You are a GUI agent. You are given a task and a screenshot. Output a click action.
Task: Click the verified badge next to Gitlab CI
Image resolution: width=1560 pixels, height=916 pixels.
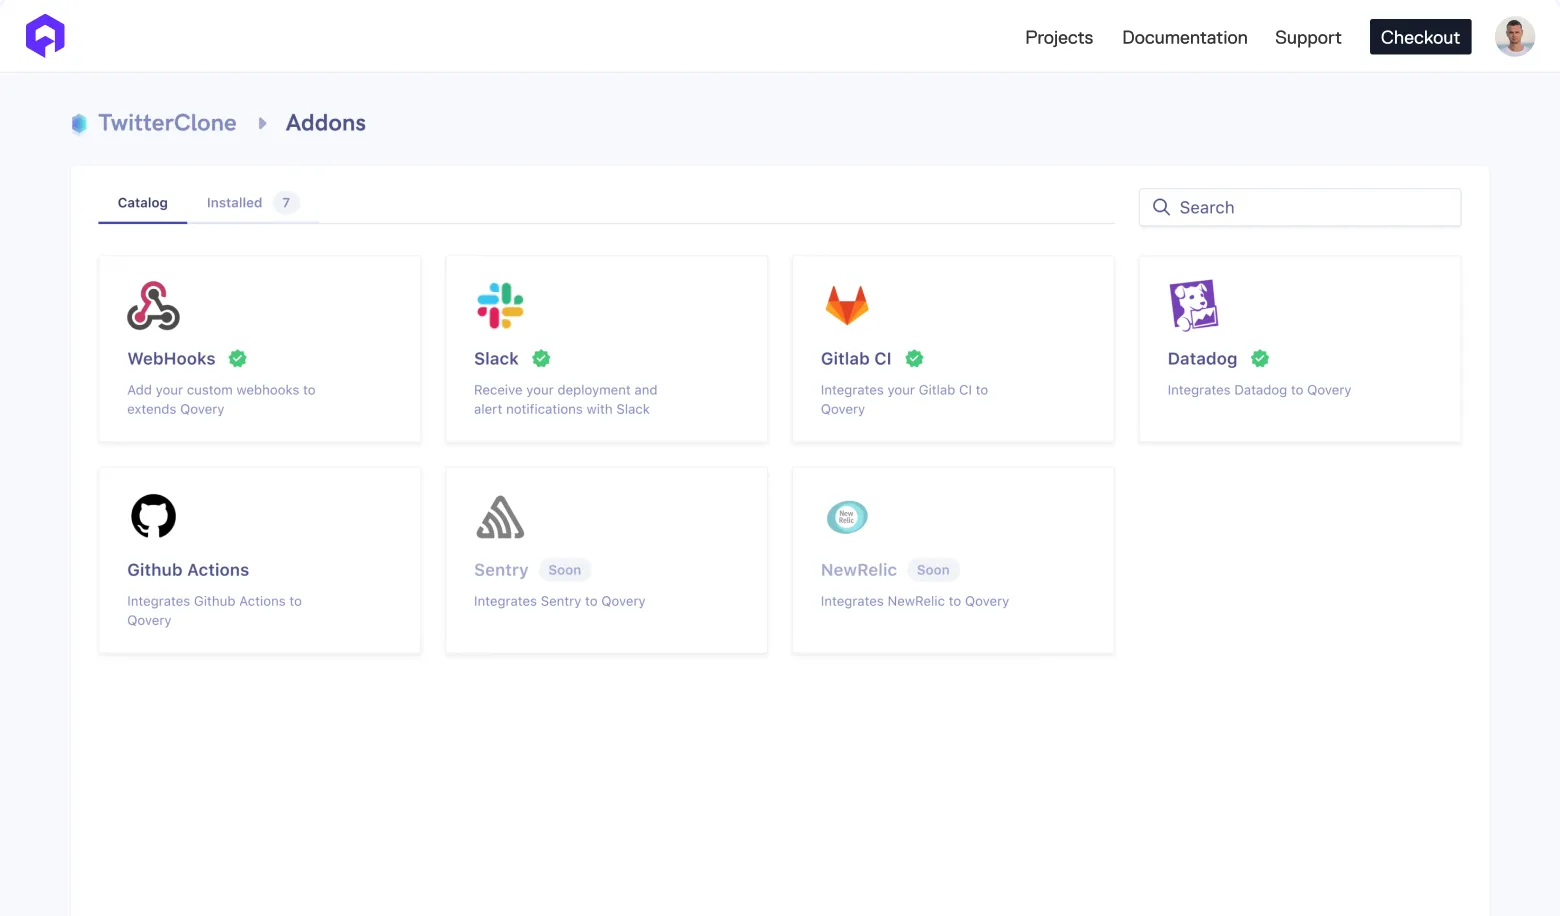tap(914, 358)
